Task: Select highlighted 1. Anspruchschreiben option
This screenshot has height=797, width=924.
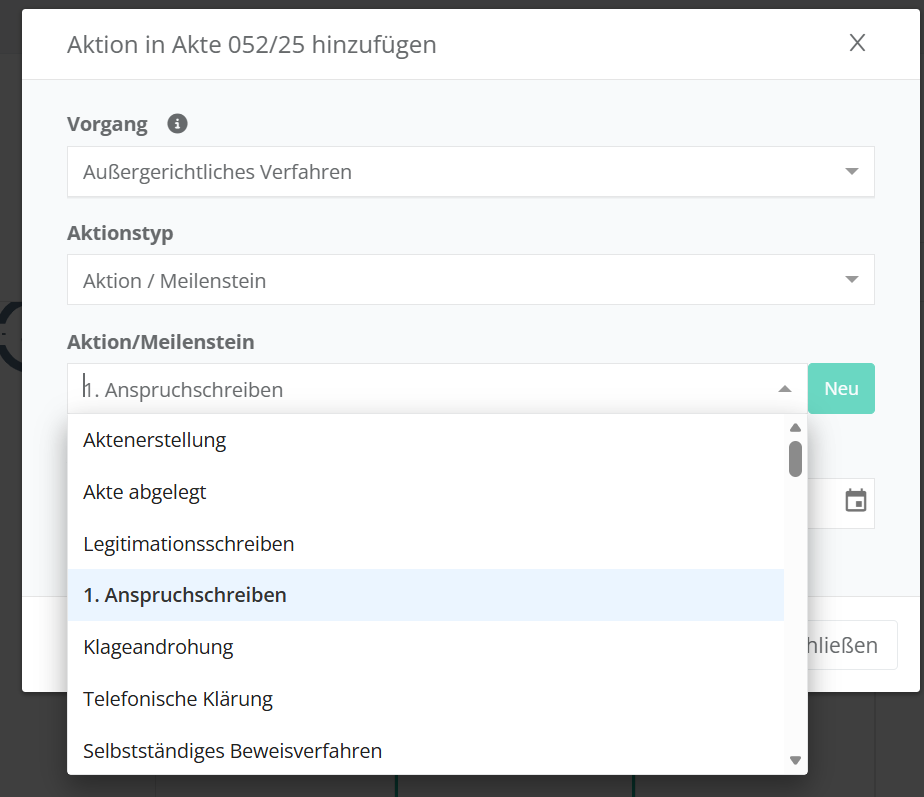Action: click(x=185, y=595)
